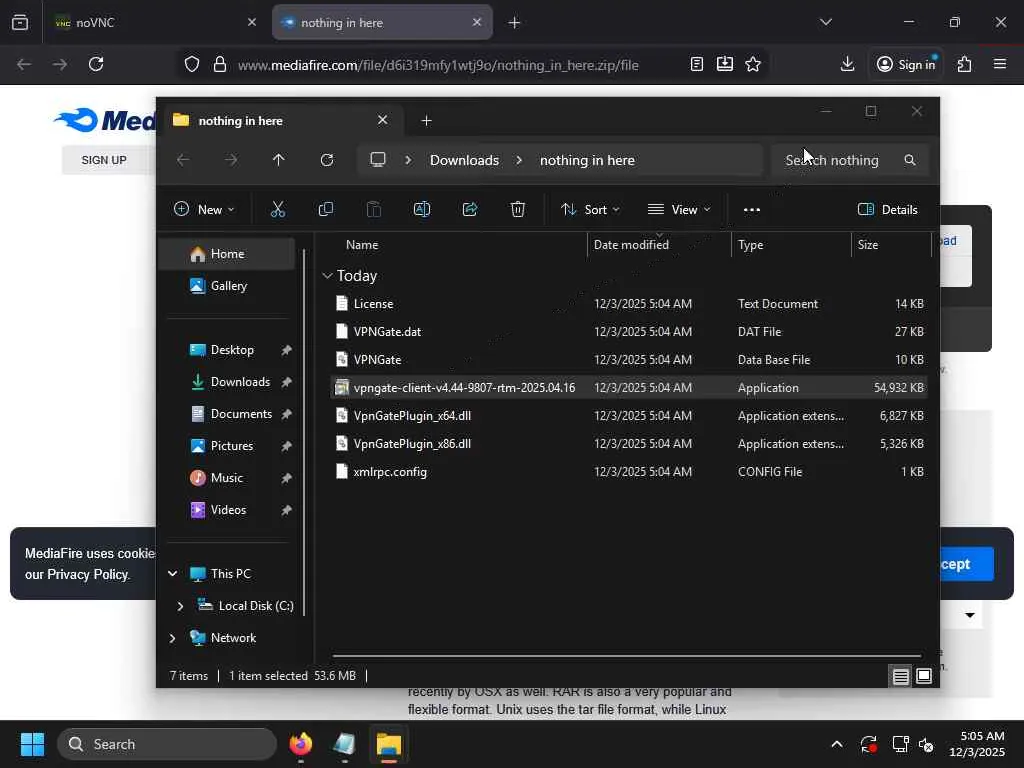
Task: Expand the Network tree node
Action: click(x=172, y=638)
